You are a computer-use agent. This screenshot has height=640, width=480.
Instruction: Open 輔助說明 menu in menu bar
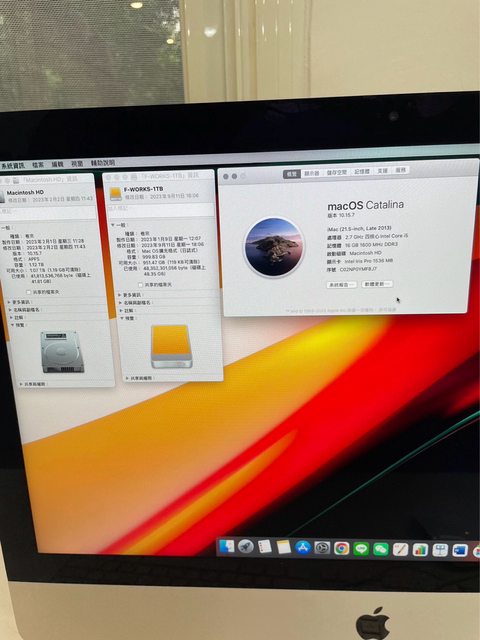(x=102, y=162)
